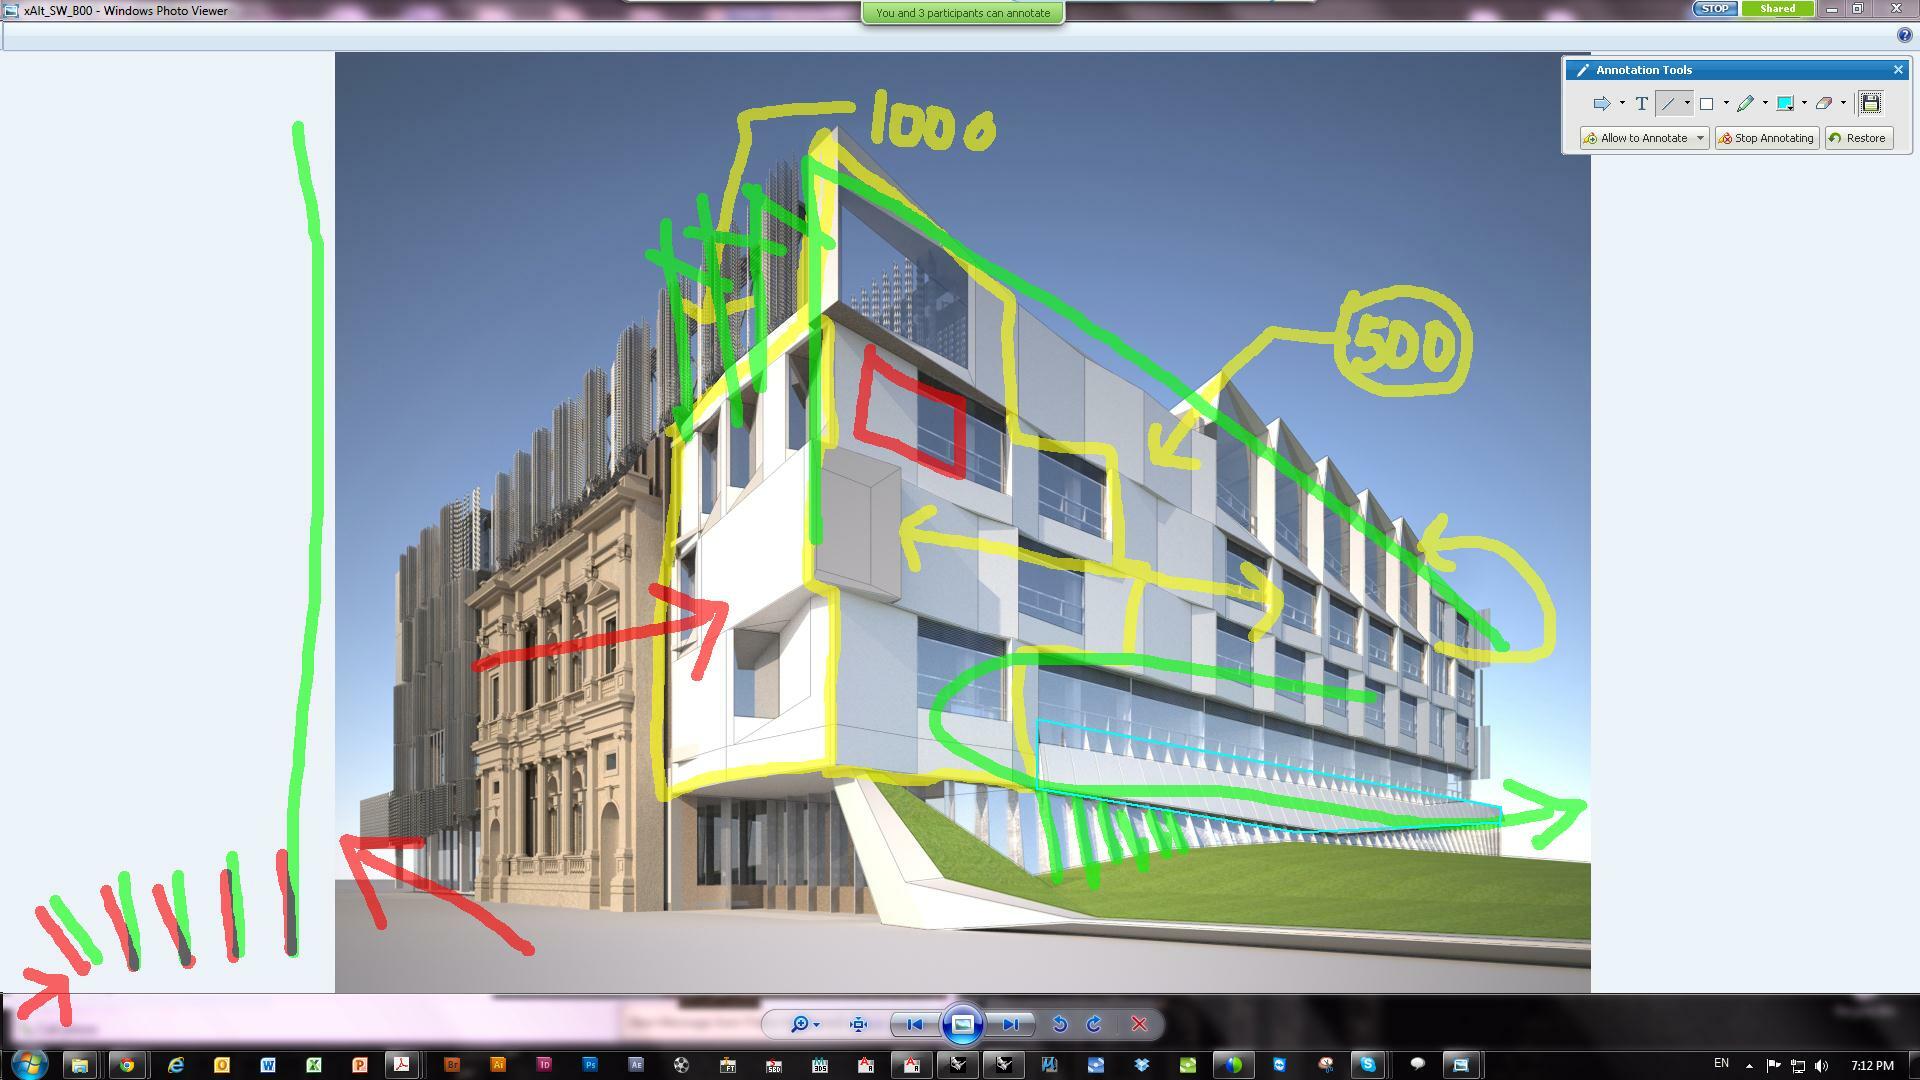Click the STOP sharing button

[x=1714, y=8]
